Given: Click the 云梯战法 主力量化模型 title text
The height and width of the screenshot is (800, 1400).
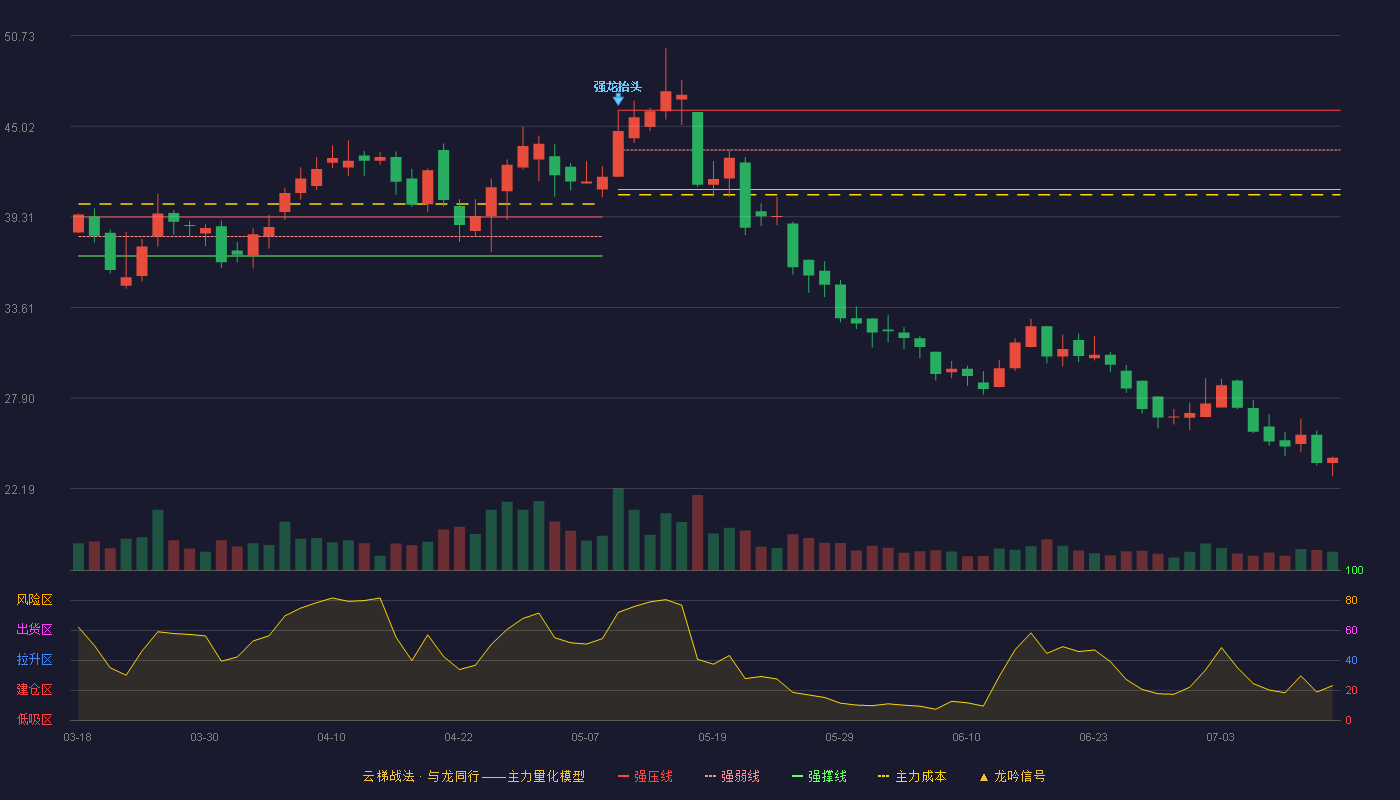Looking at the screenshot, I should coord(473,776).
